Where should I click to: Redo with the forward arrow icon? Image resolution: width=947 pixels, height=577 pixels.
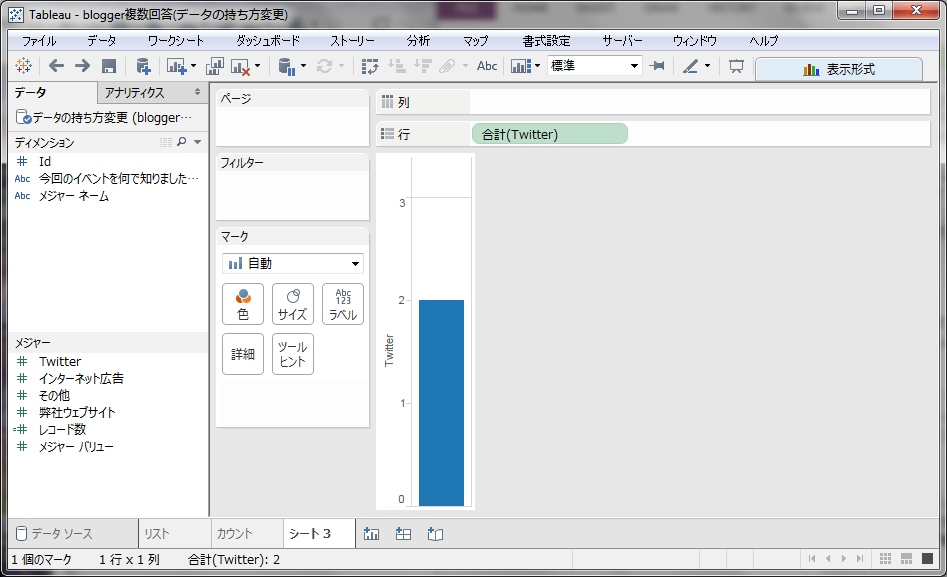coord(82,66)
